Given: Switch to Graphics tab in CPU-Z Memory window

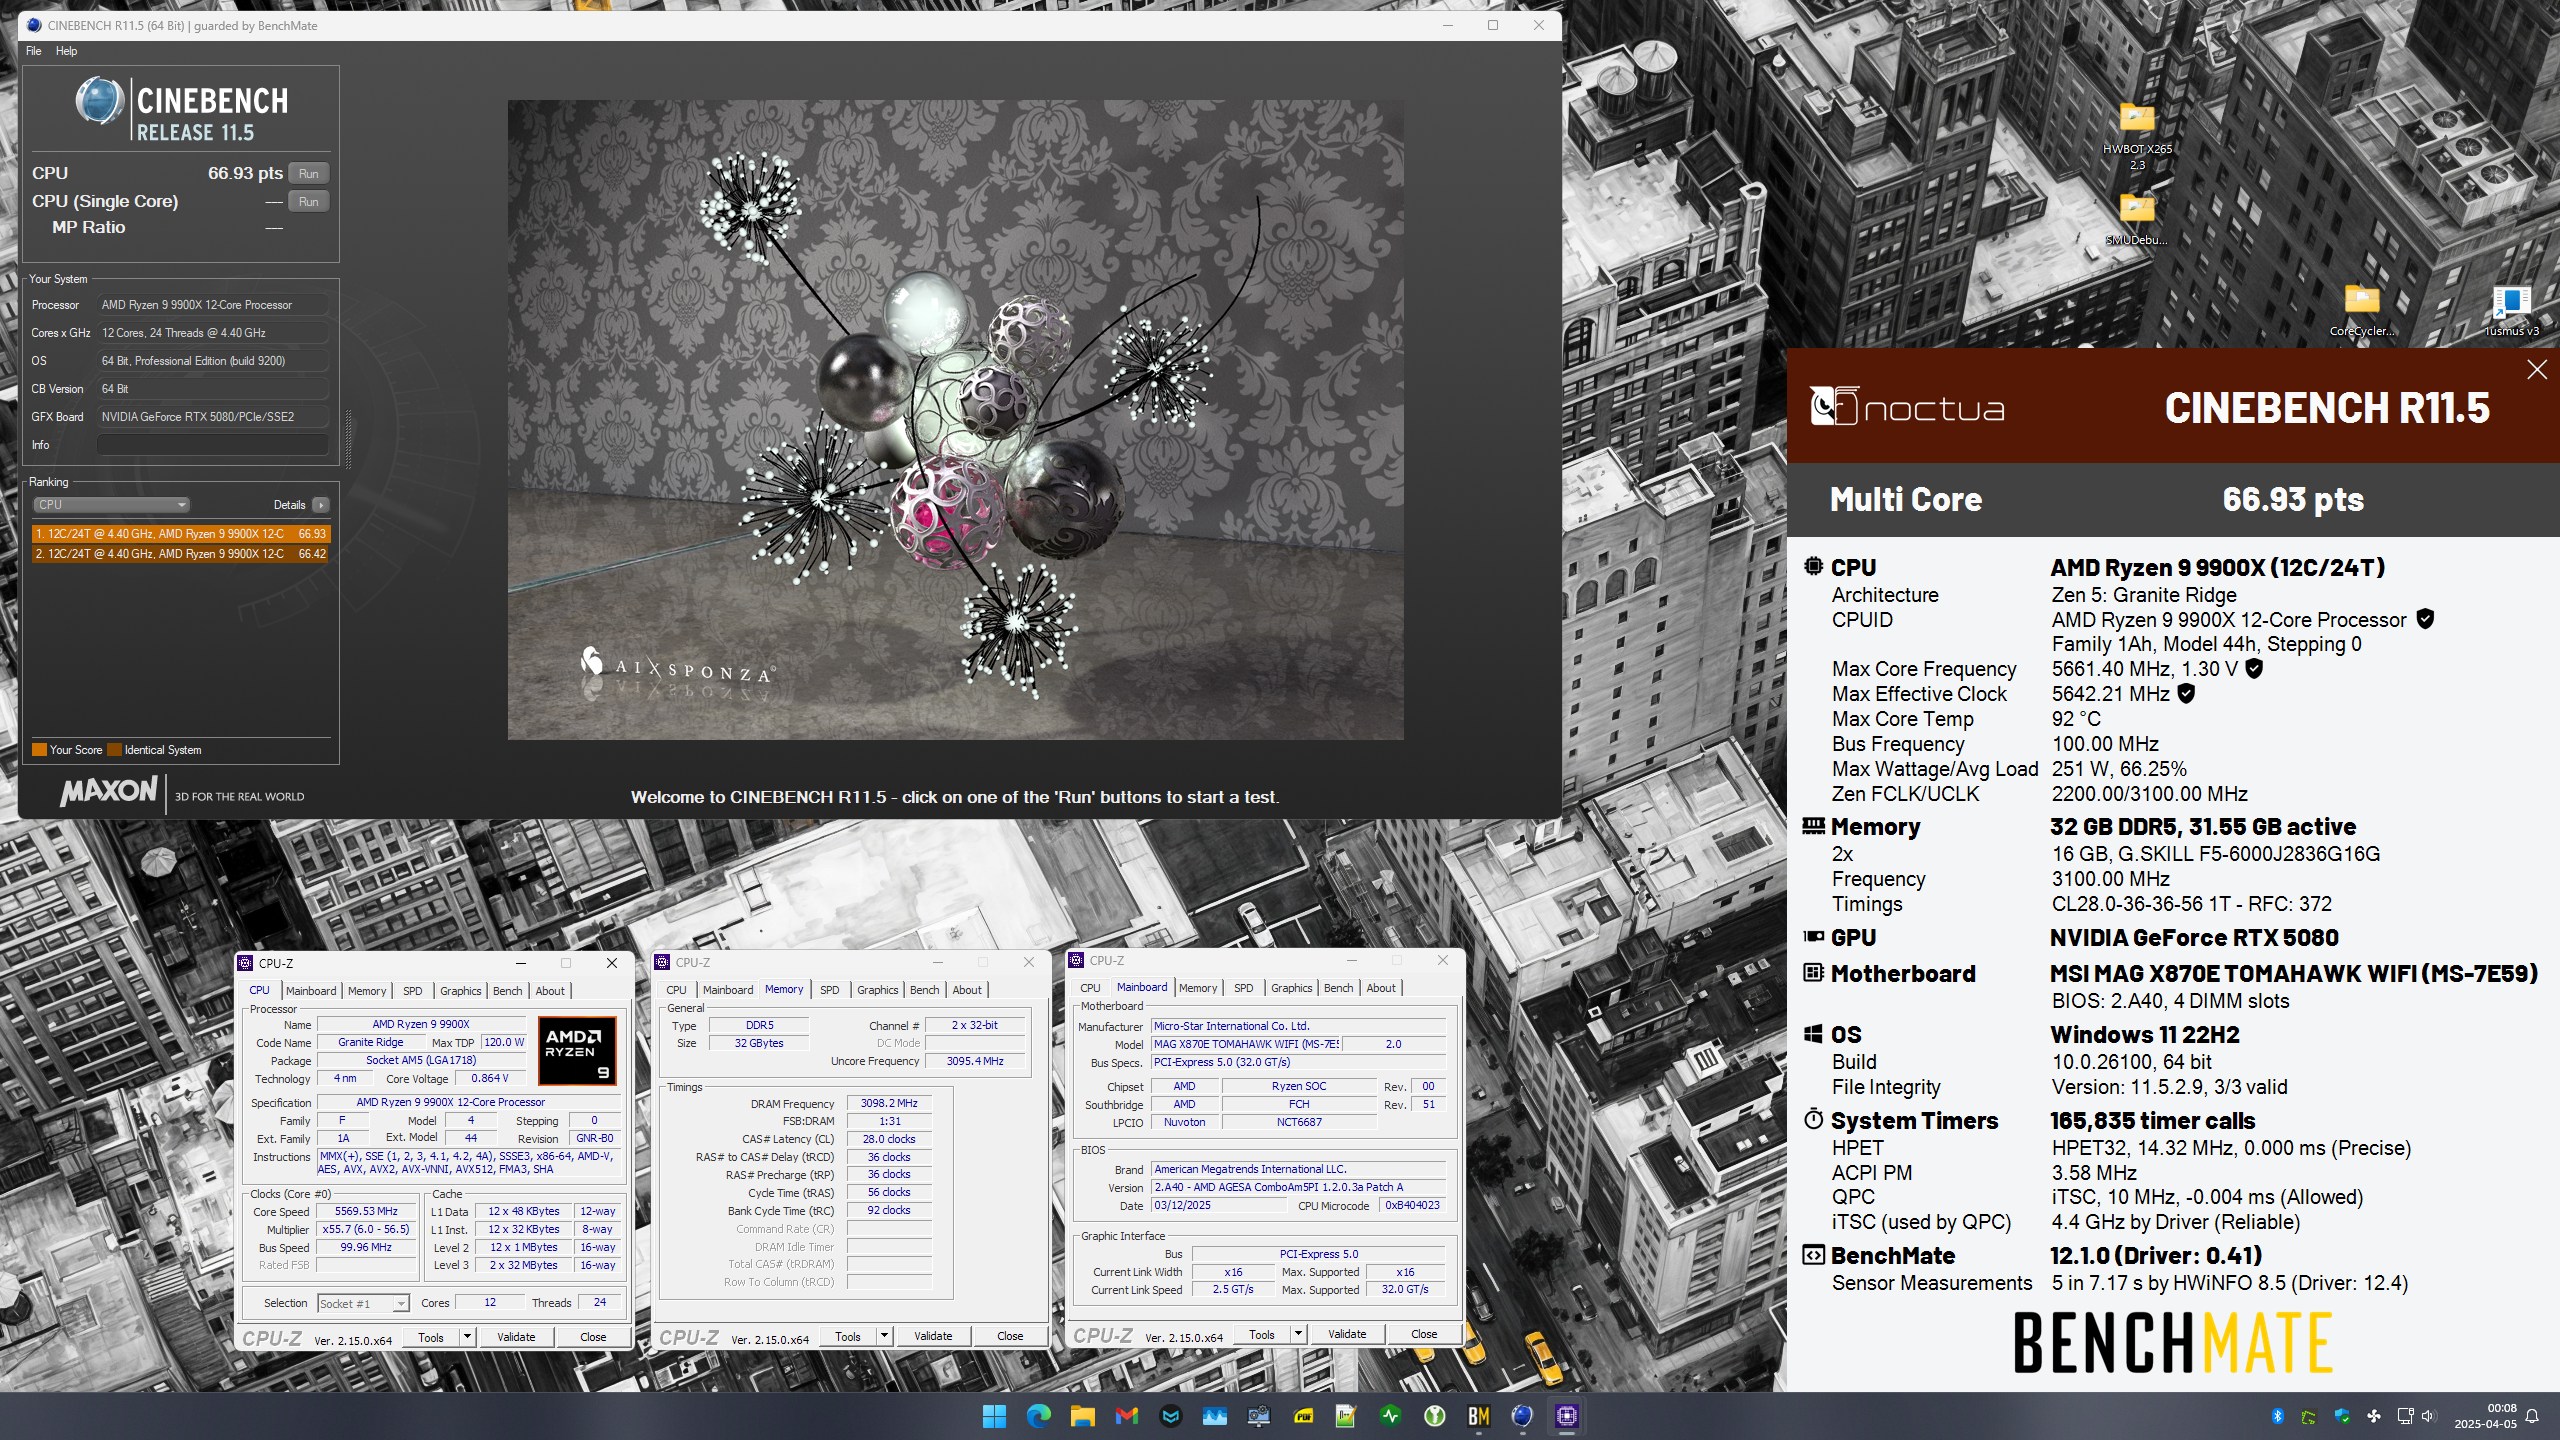Looking at the screenshot, I should coord(877,990).
